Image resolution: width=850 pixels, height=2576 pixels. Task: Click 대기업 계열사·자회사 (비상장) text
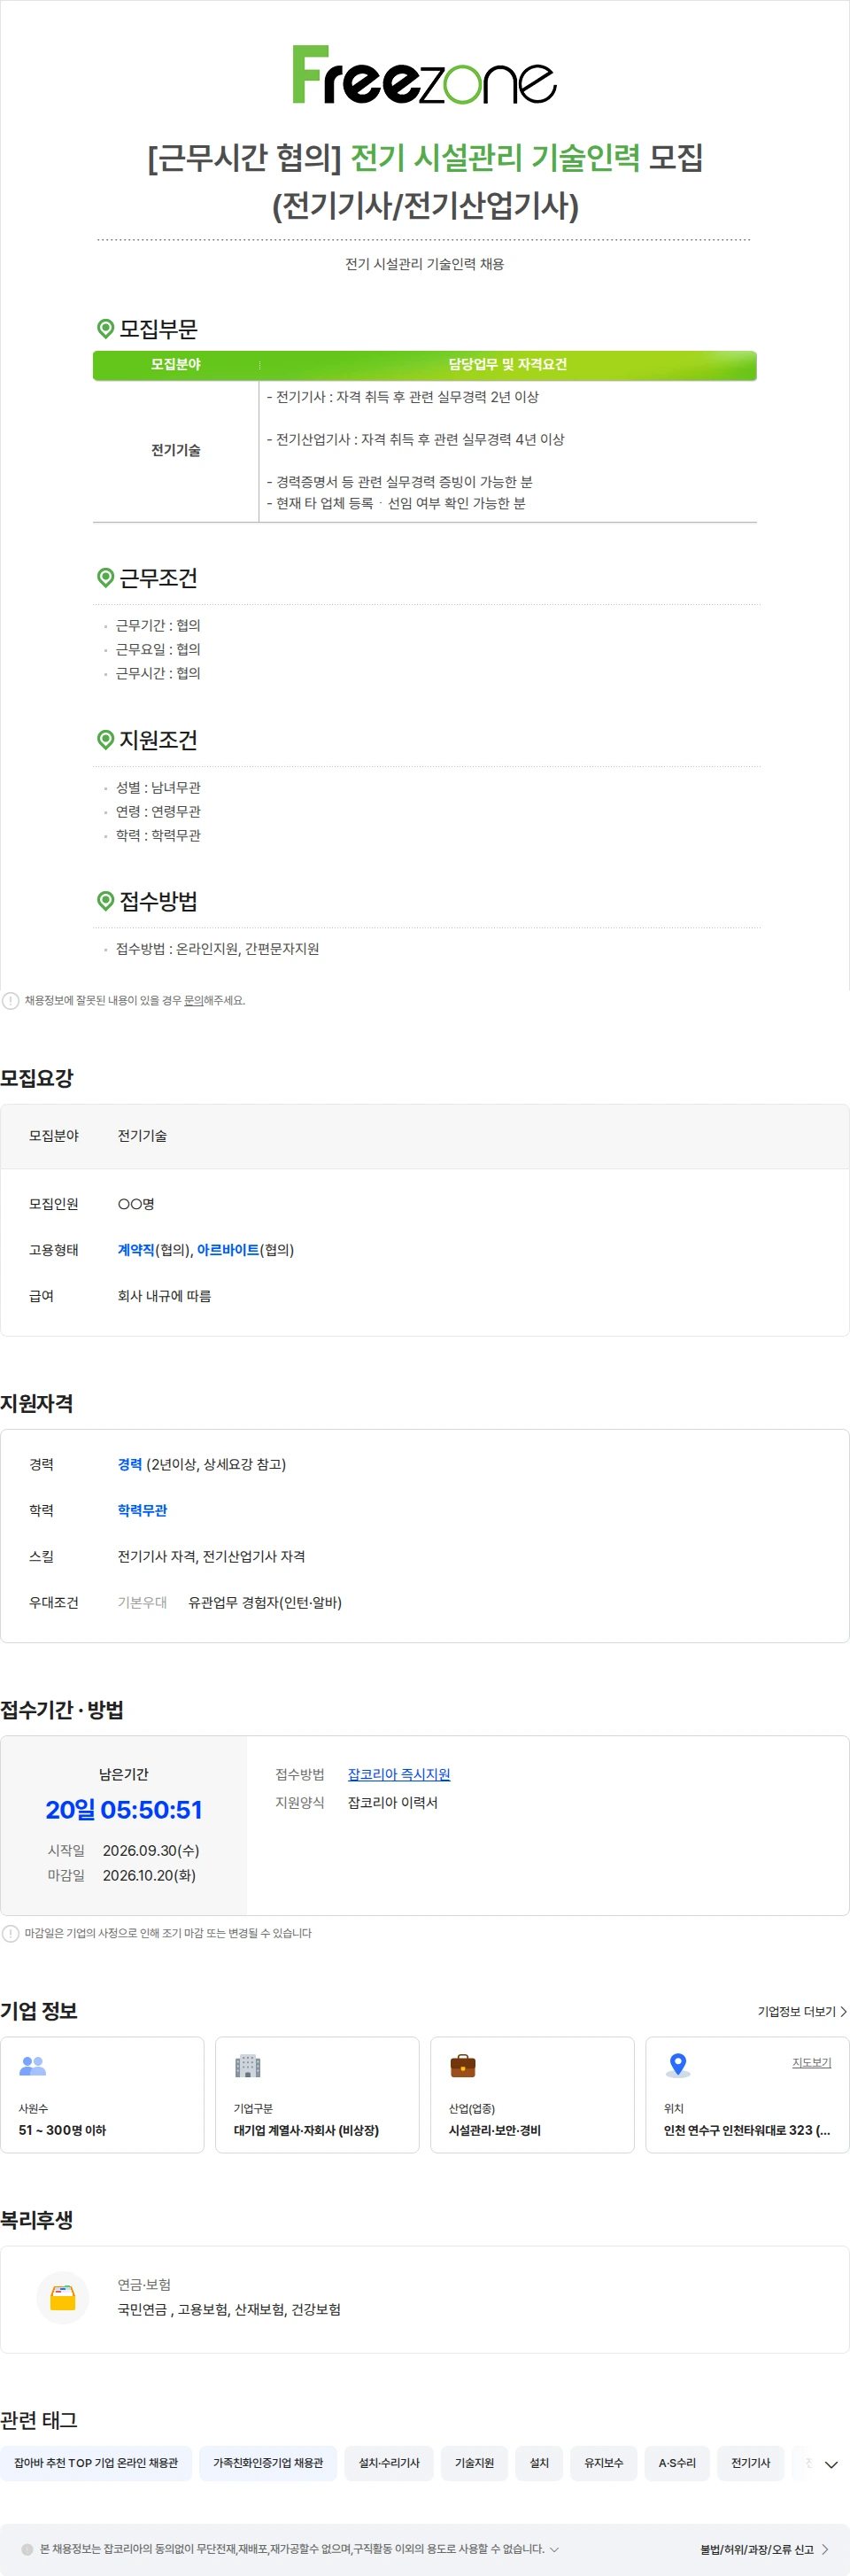point(306,2129)
